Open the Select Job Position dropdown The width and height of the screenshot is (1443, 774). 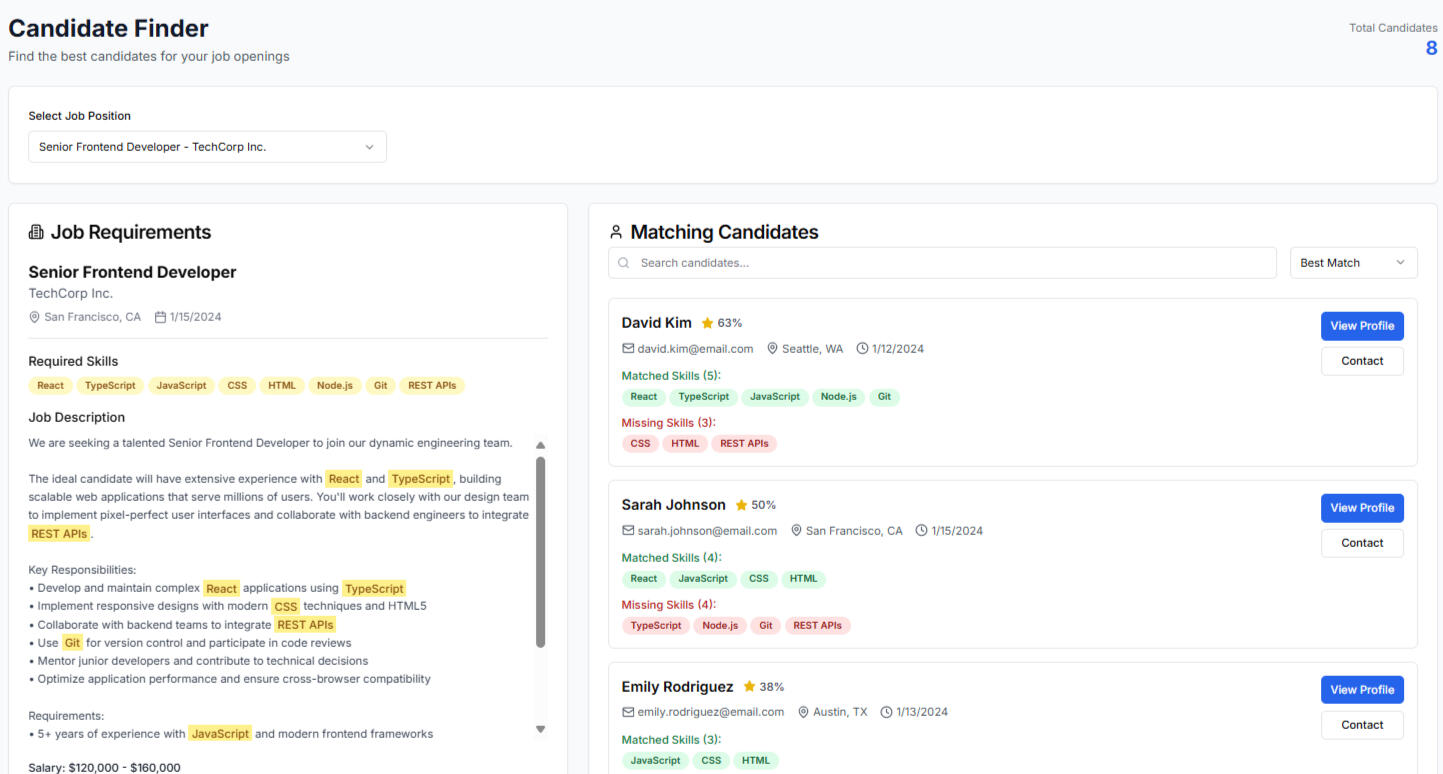pyautogui.click(x=207, y=147)
